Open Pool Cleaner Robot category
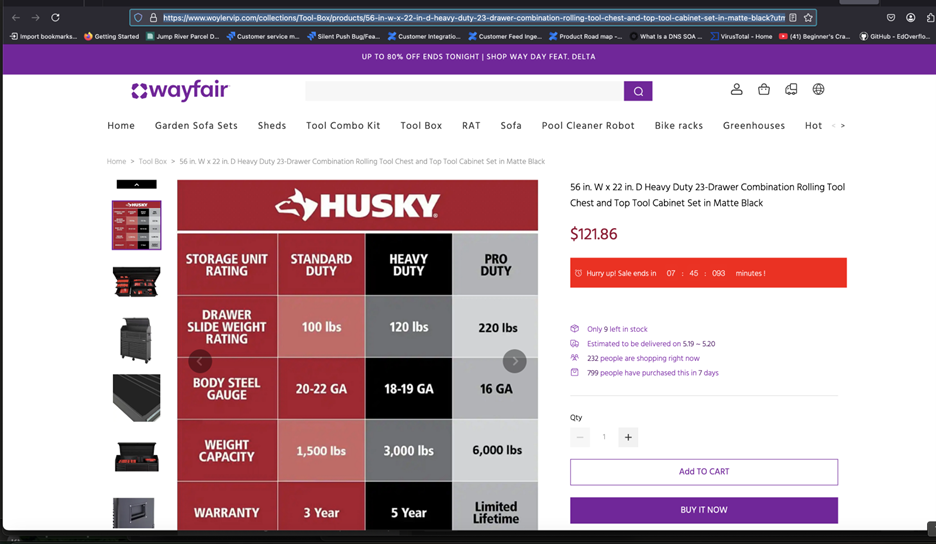Image resolution: width=936 pixels, height=544 pixels. [x=588, y=125]
